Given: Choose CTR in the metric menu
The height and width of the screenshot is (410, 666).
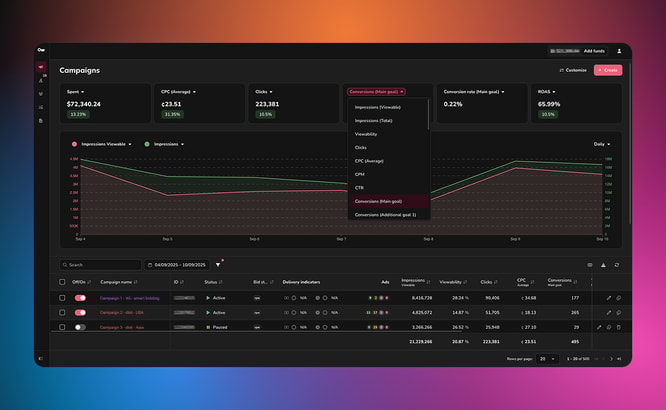Looking at the screenshot, I should [x=389, y=188].
